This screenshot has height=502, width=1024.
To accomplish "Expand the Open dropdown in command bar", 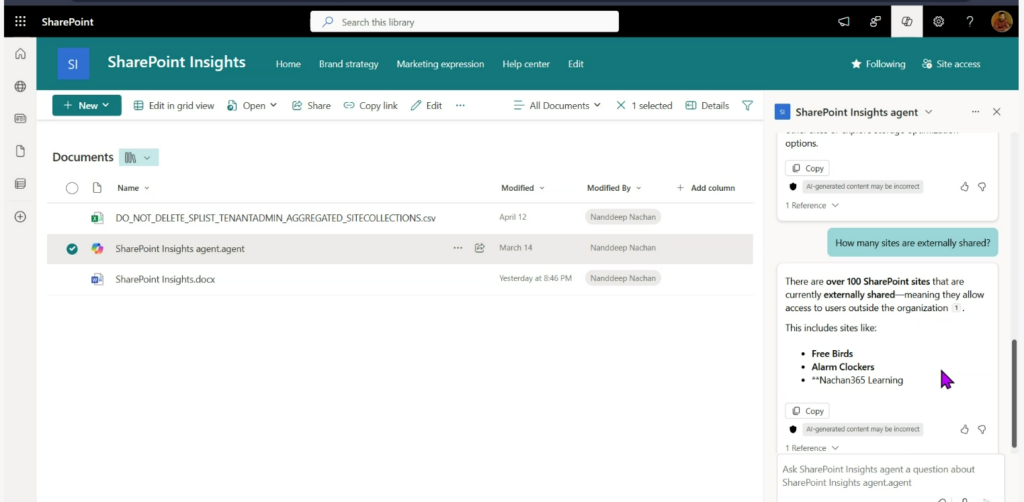I will click(x=273, y=105).
